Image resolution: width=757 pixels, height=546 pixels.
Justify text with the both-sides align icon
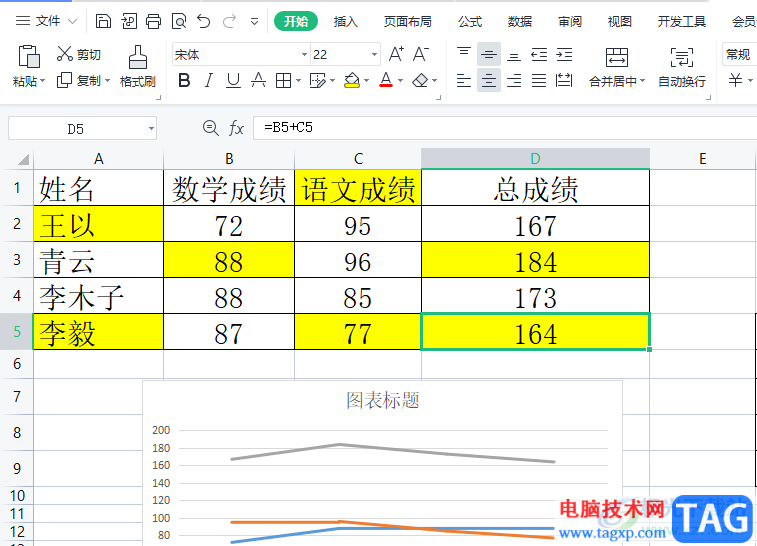(539, 80)
